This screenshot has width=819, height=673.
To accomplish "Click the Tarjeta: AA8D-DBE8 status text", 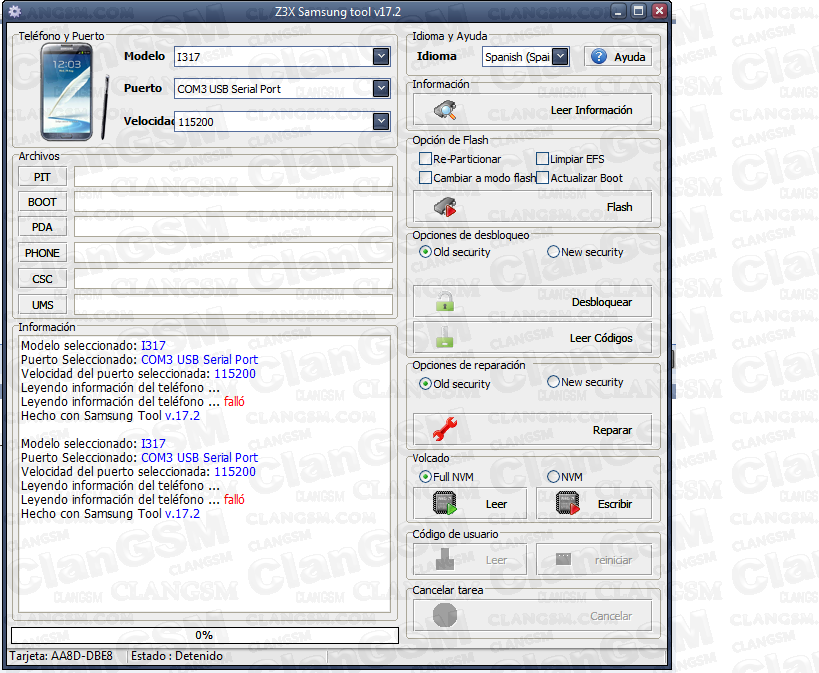I will pos(61,656).
